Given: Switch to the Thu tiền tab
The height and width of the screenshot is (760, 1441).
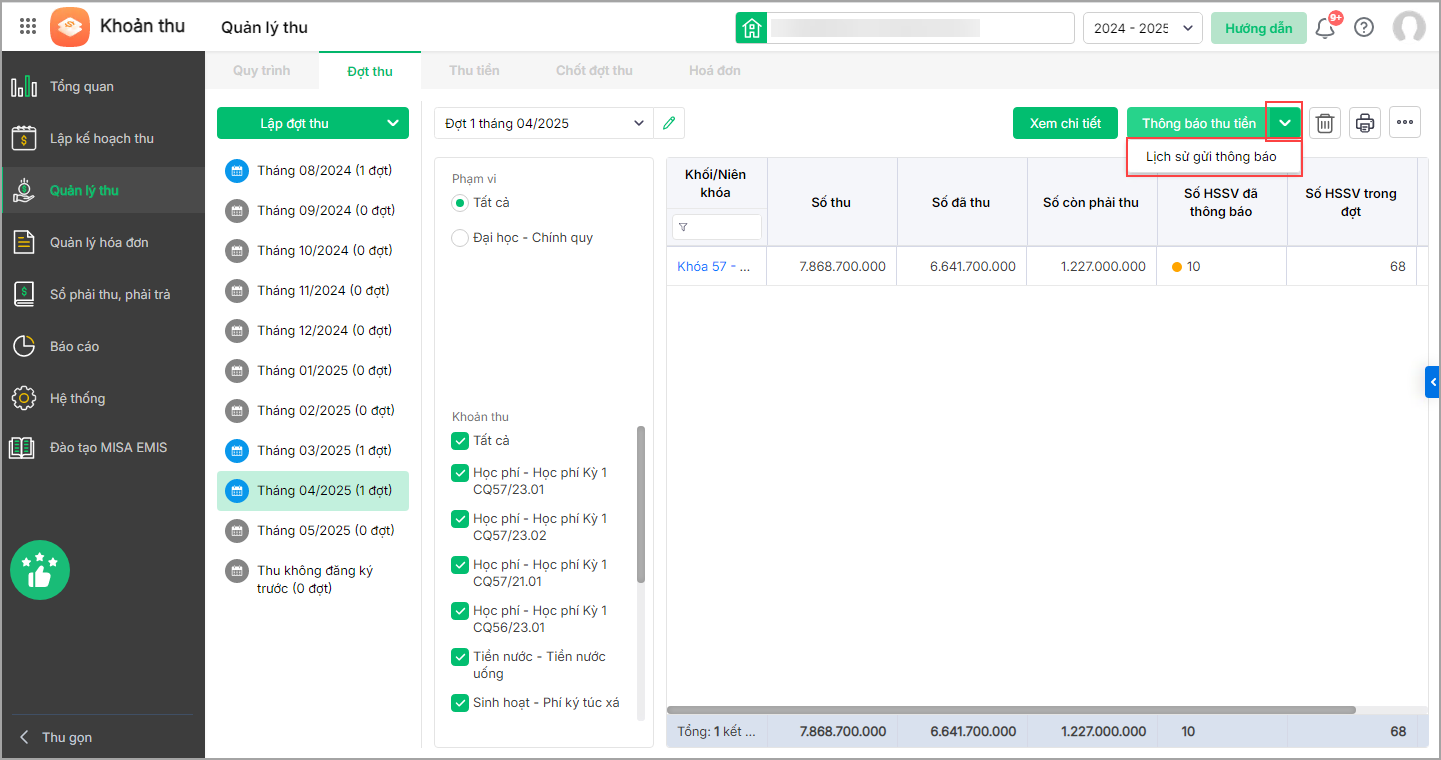Looking at the screenshot, I should click(x=474, y=71).
